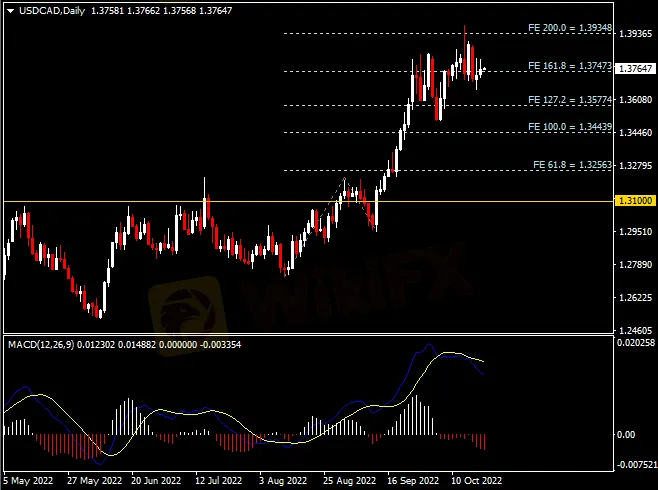Click the FE 100.0 = 1.34439 label

[x=569, y=127]
